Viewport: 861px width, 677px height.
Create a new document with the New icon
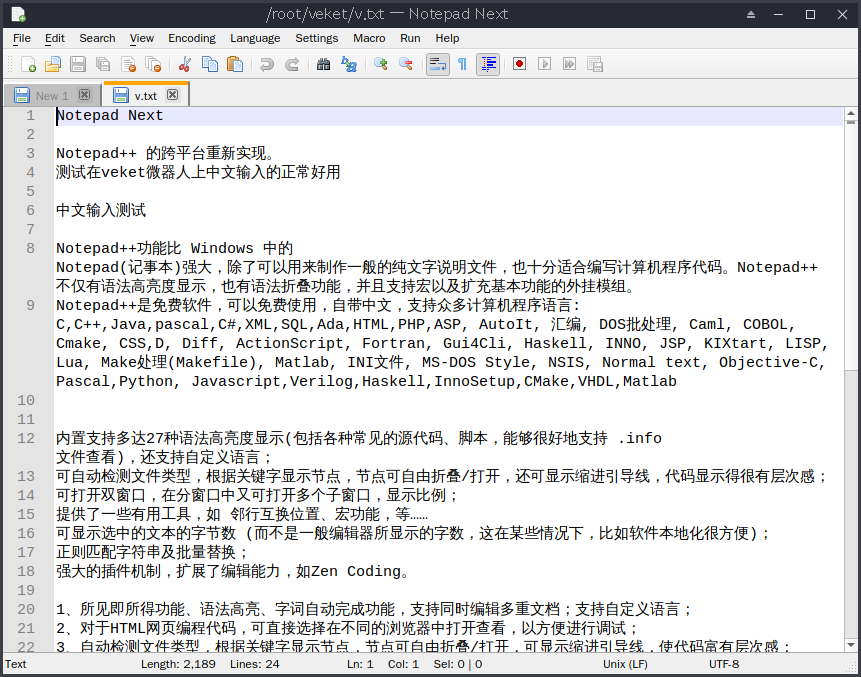[28, 64]
